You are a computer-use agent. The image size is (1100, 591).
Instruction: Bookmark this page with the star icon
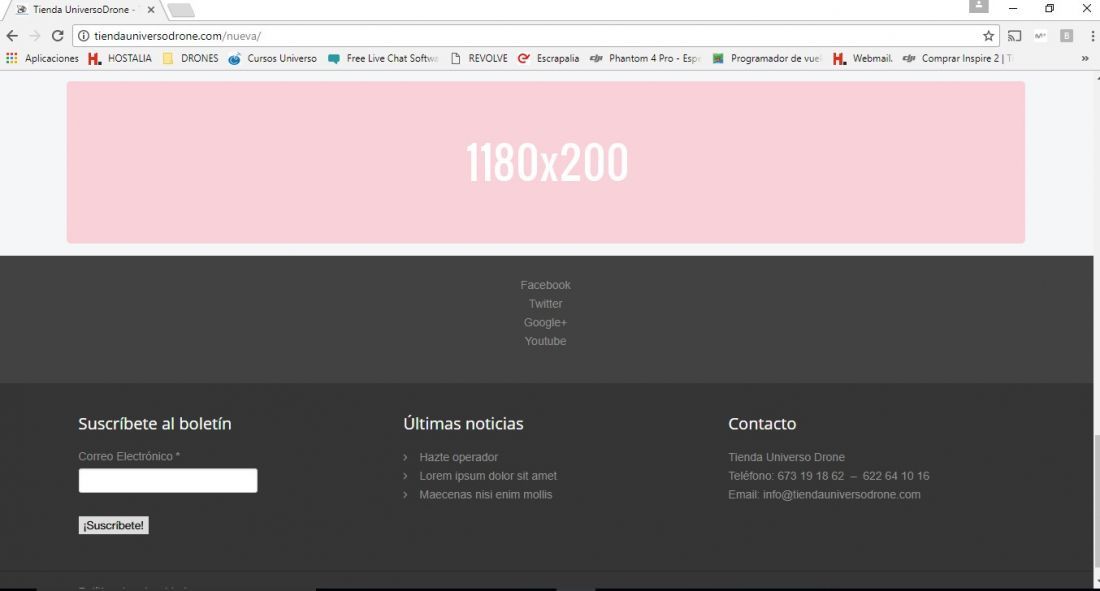click(988, 36)
